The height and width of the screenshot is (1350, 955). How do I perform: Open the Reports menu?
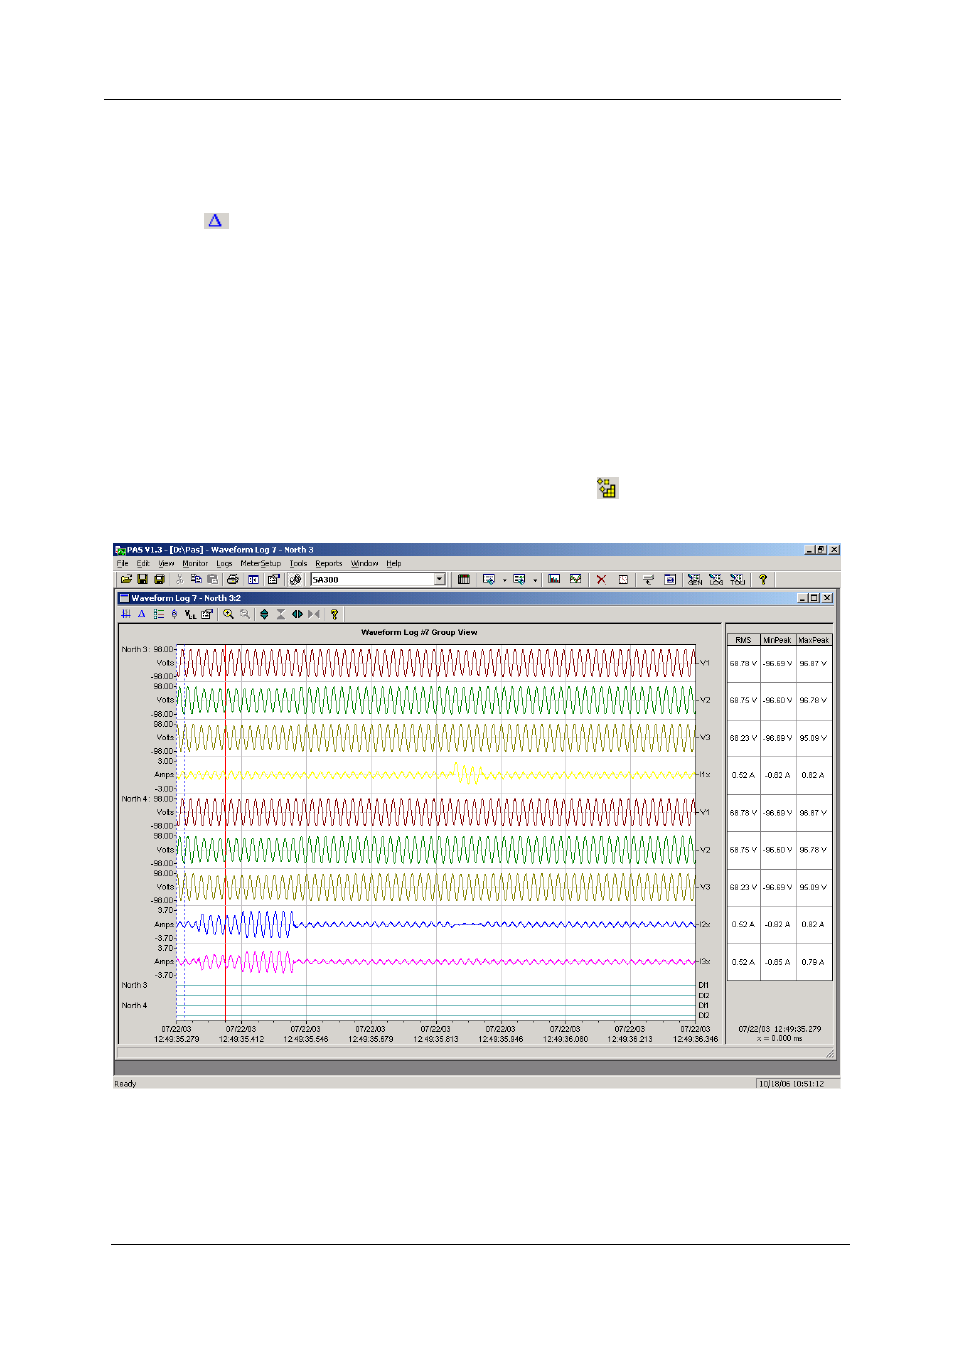point(328,564)
